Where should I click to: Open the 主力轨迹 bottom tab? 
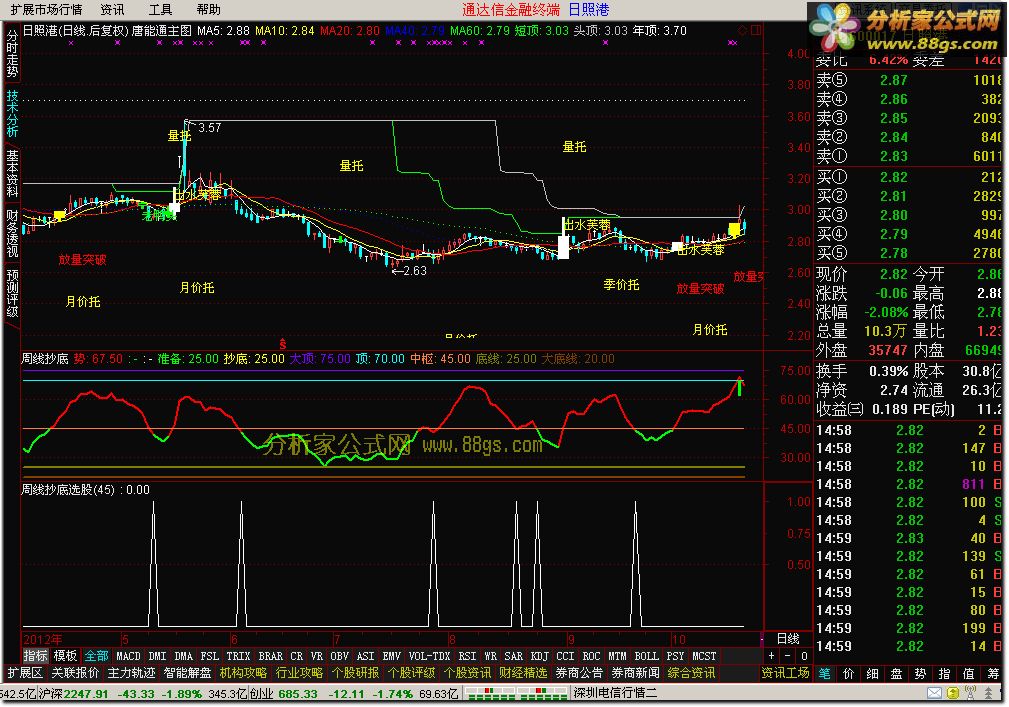(131, 672)
